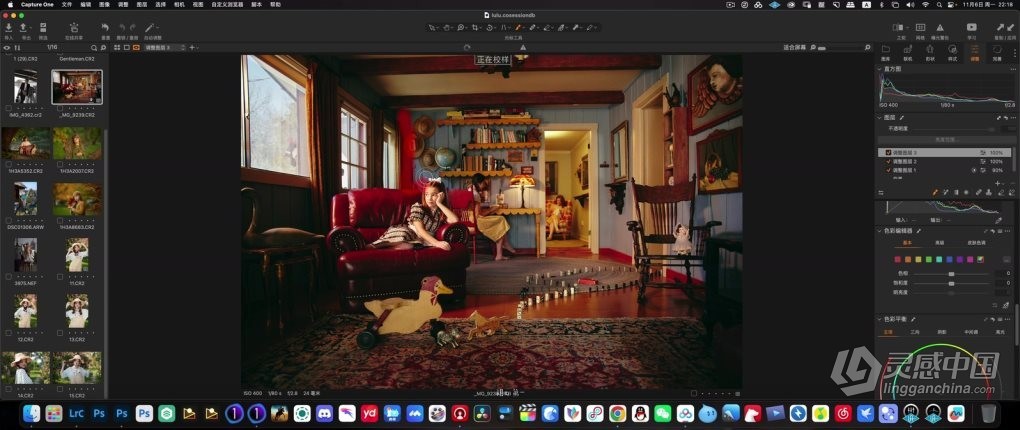The width and height of the screenshot is (1020, 430).
Task: Click the Reset adjustments icon
Action: click(x=105, y=28)
